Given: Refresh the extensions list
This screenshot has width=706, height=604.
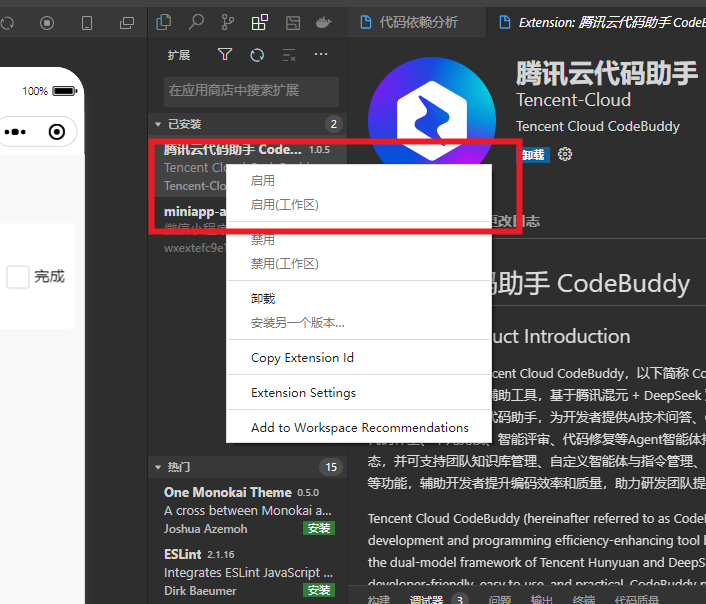Looking at the screenshot, I should click(257, 55).
